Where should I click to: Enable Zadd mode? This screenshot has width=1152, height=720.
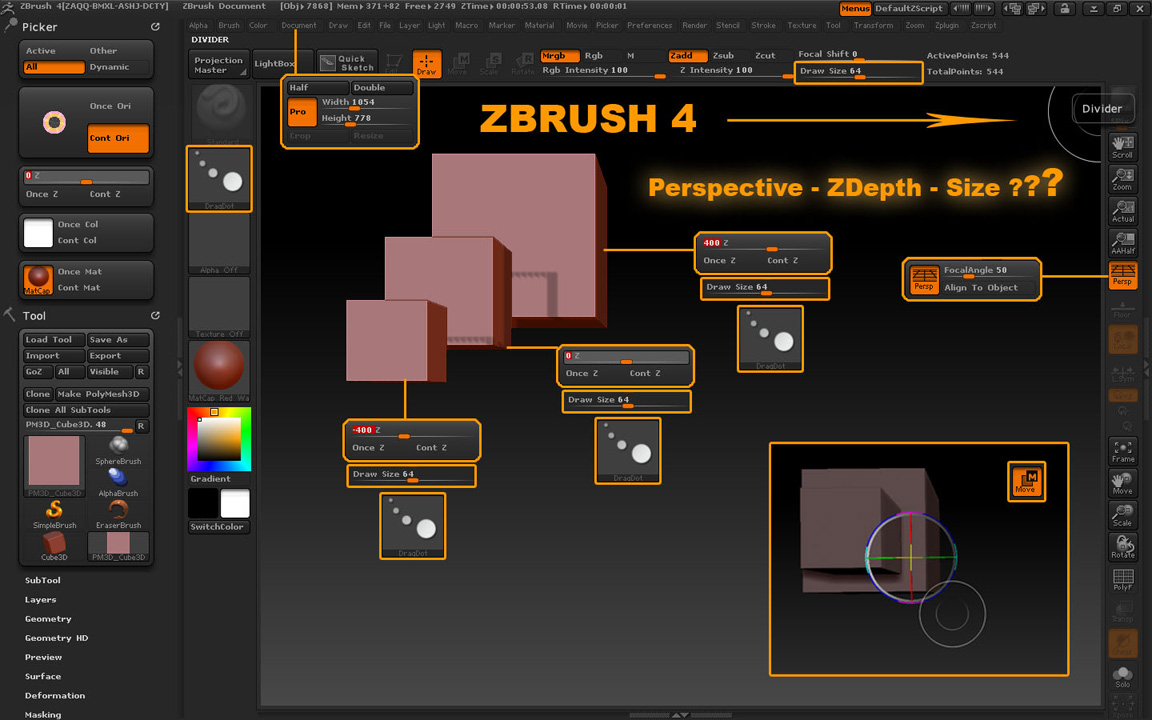[687, 56]
